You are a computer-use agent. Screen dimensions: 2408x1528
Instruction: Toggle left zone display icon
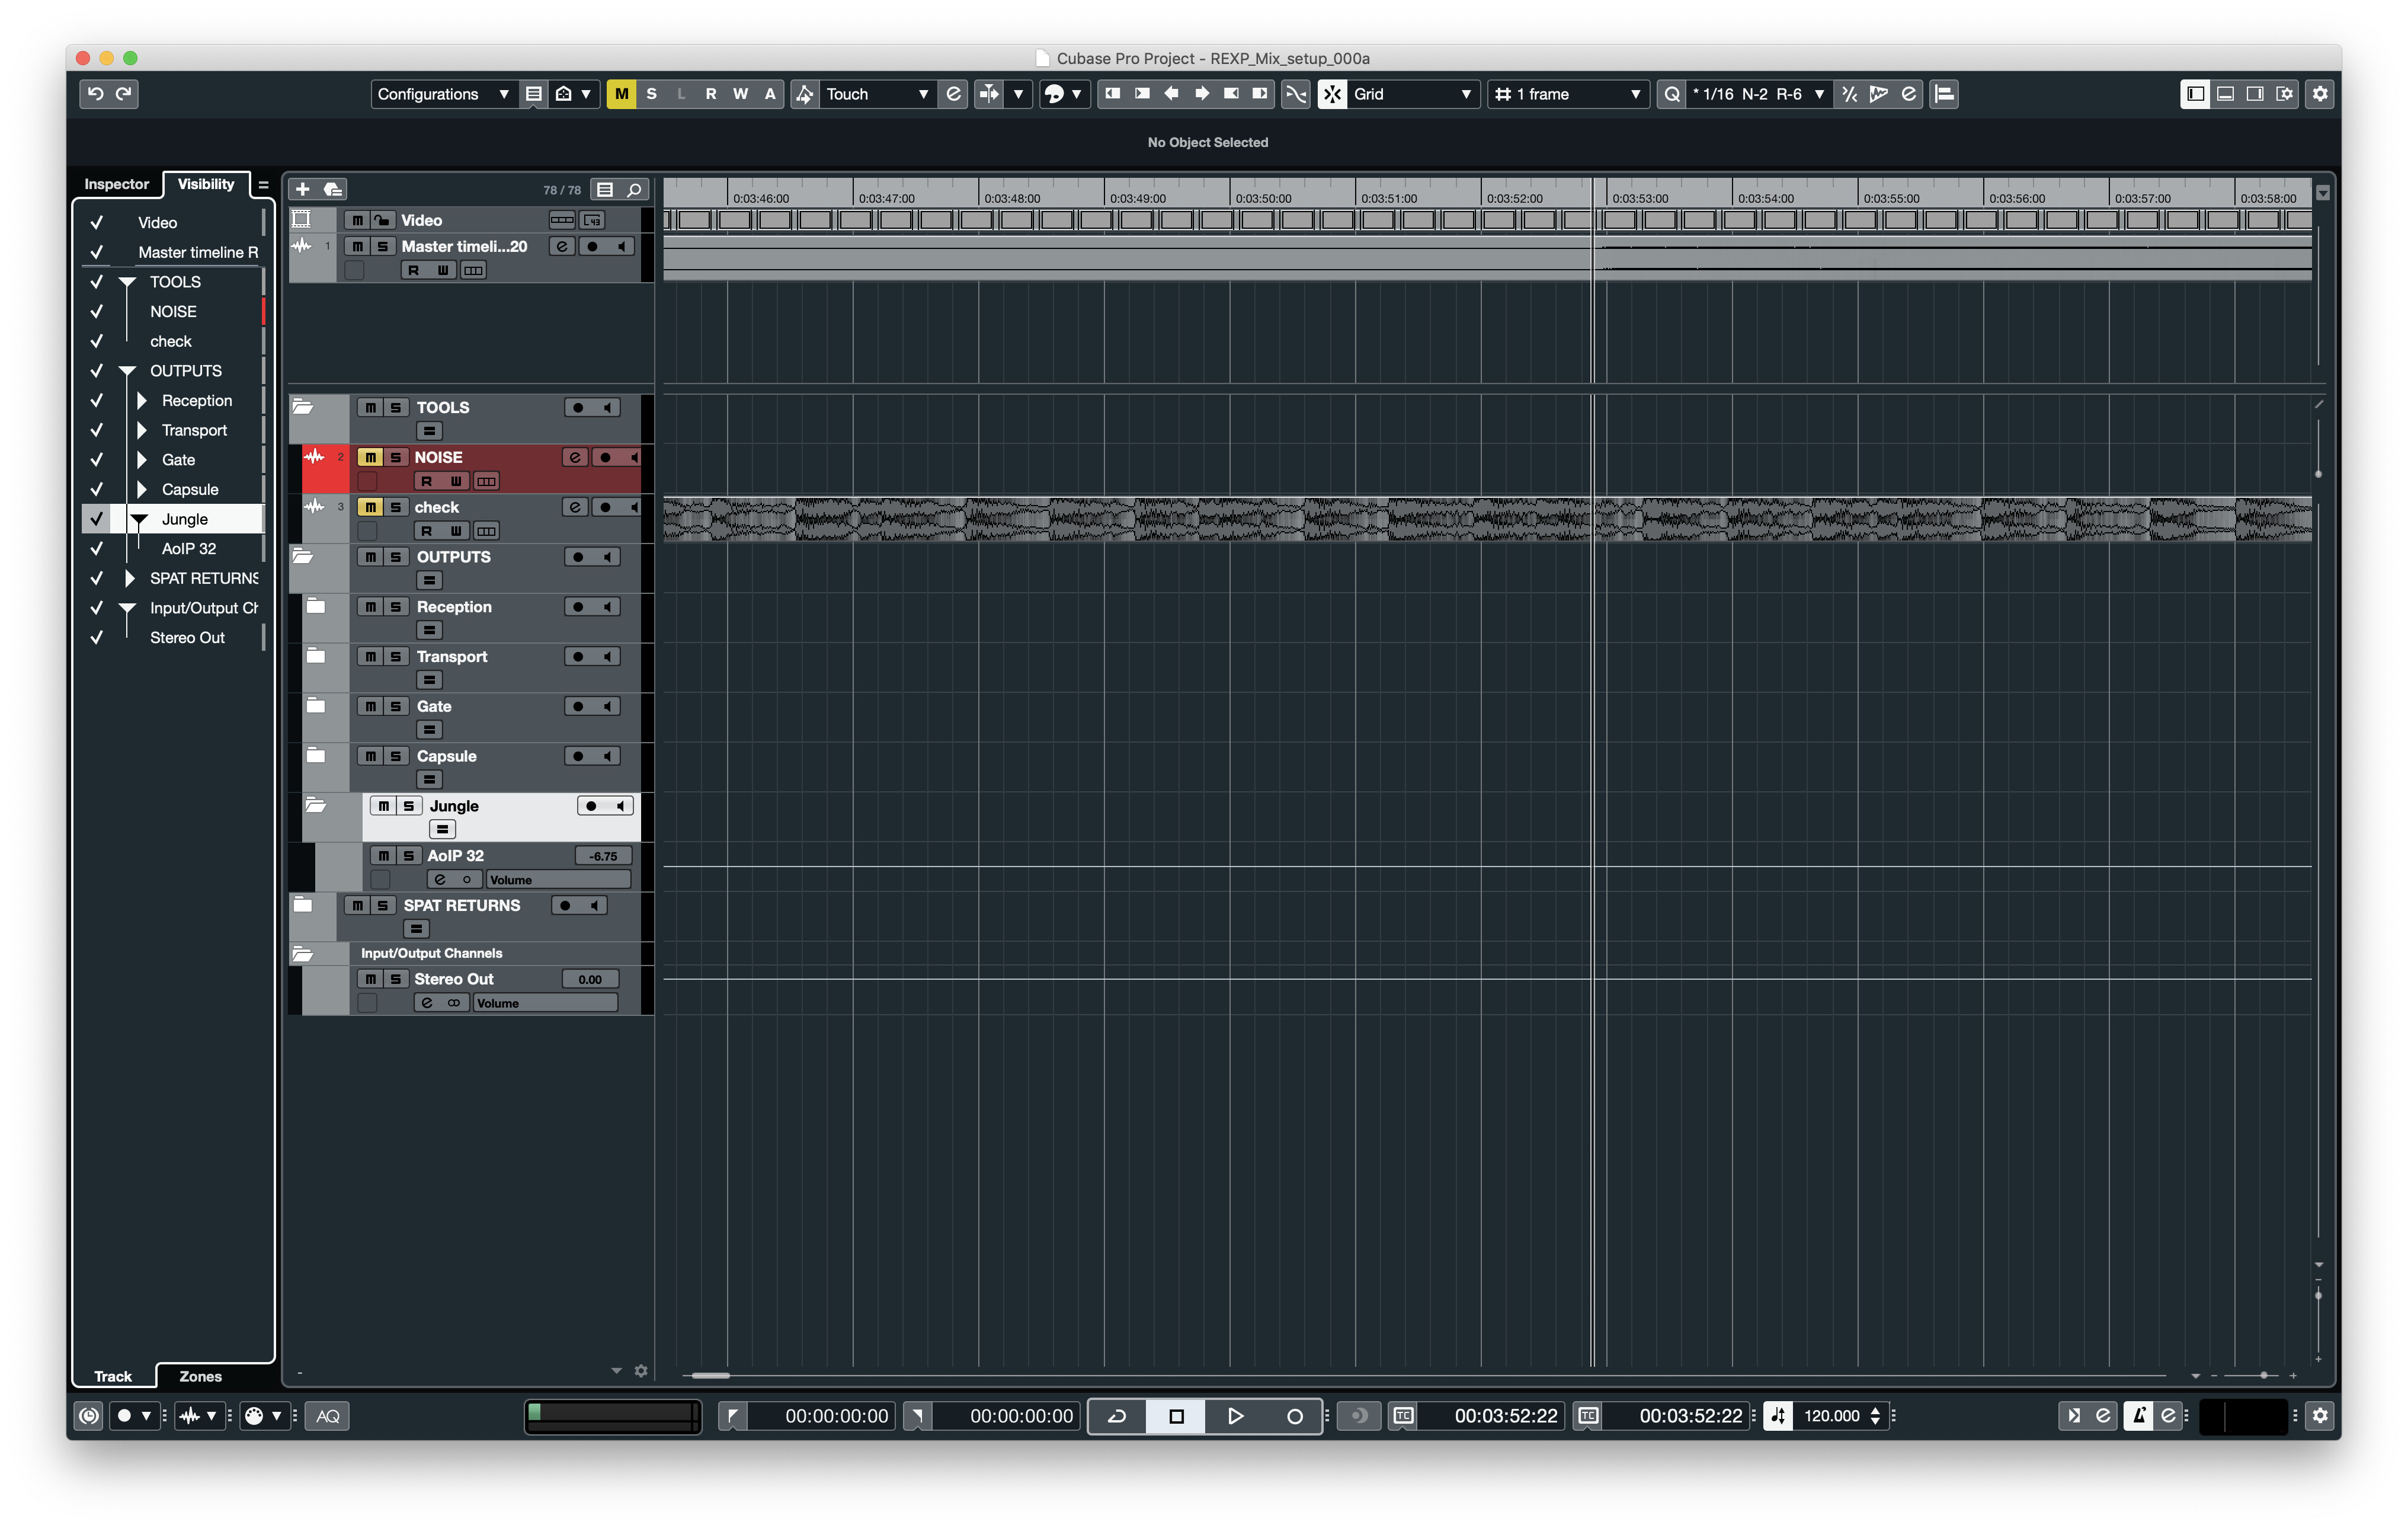(2195, 94)
